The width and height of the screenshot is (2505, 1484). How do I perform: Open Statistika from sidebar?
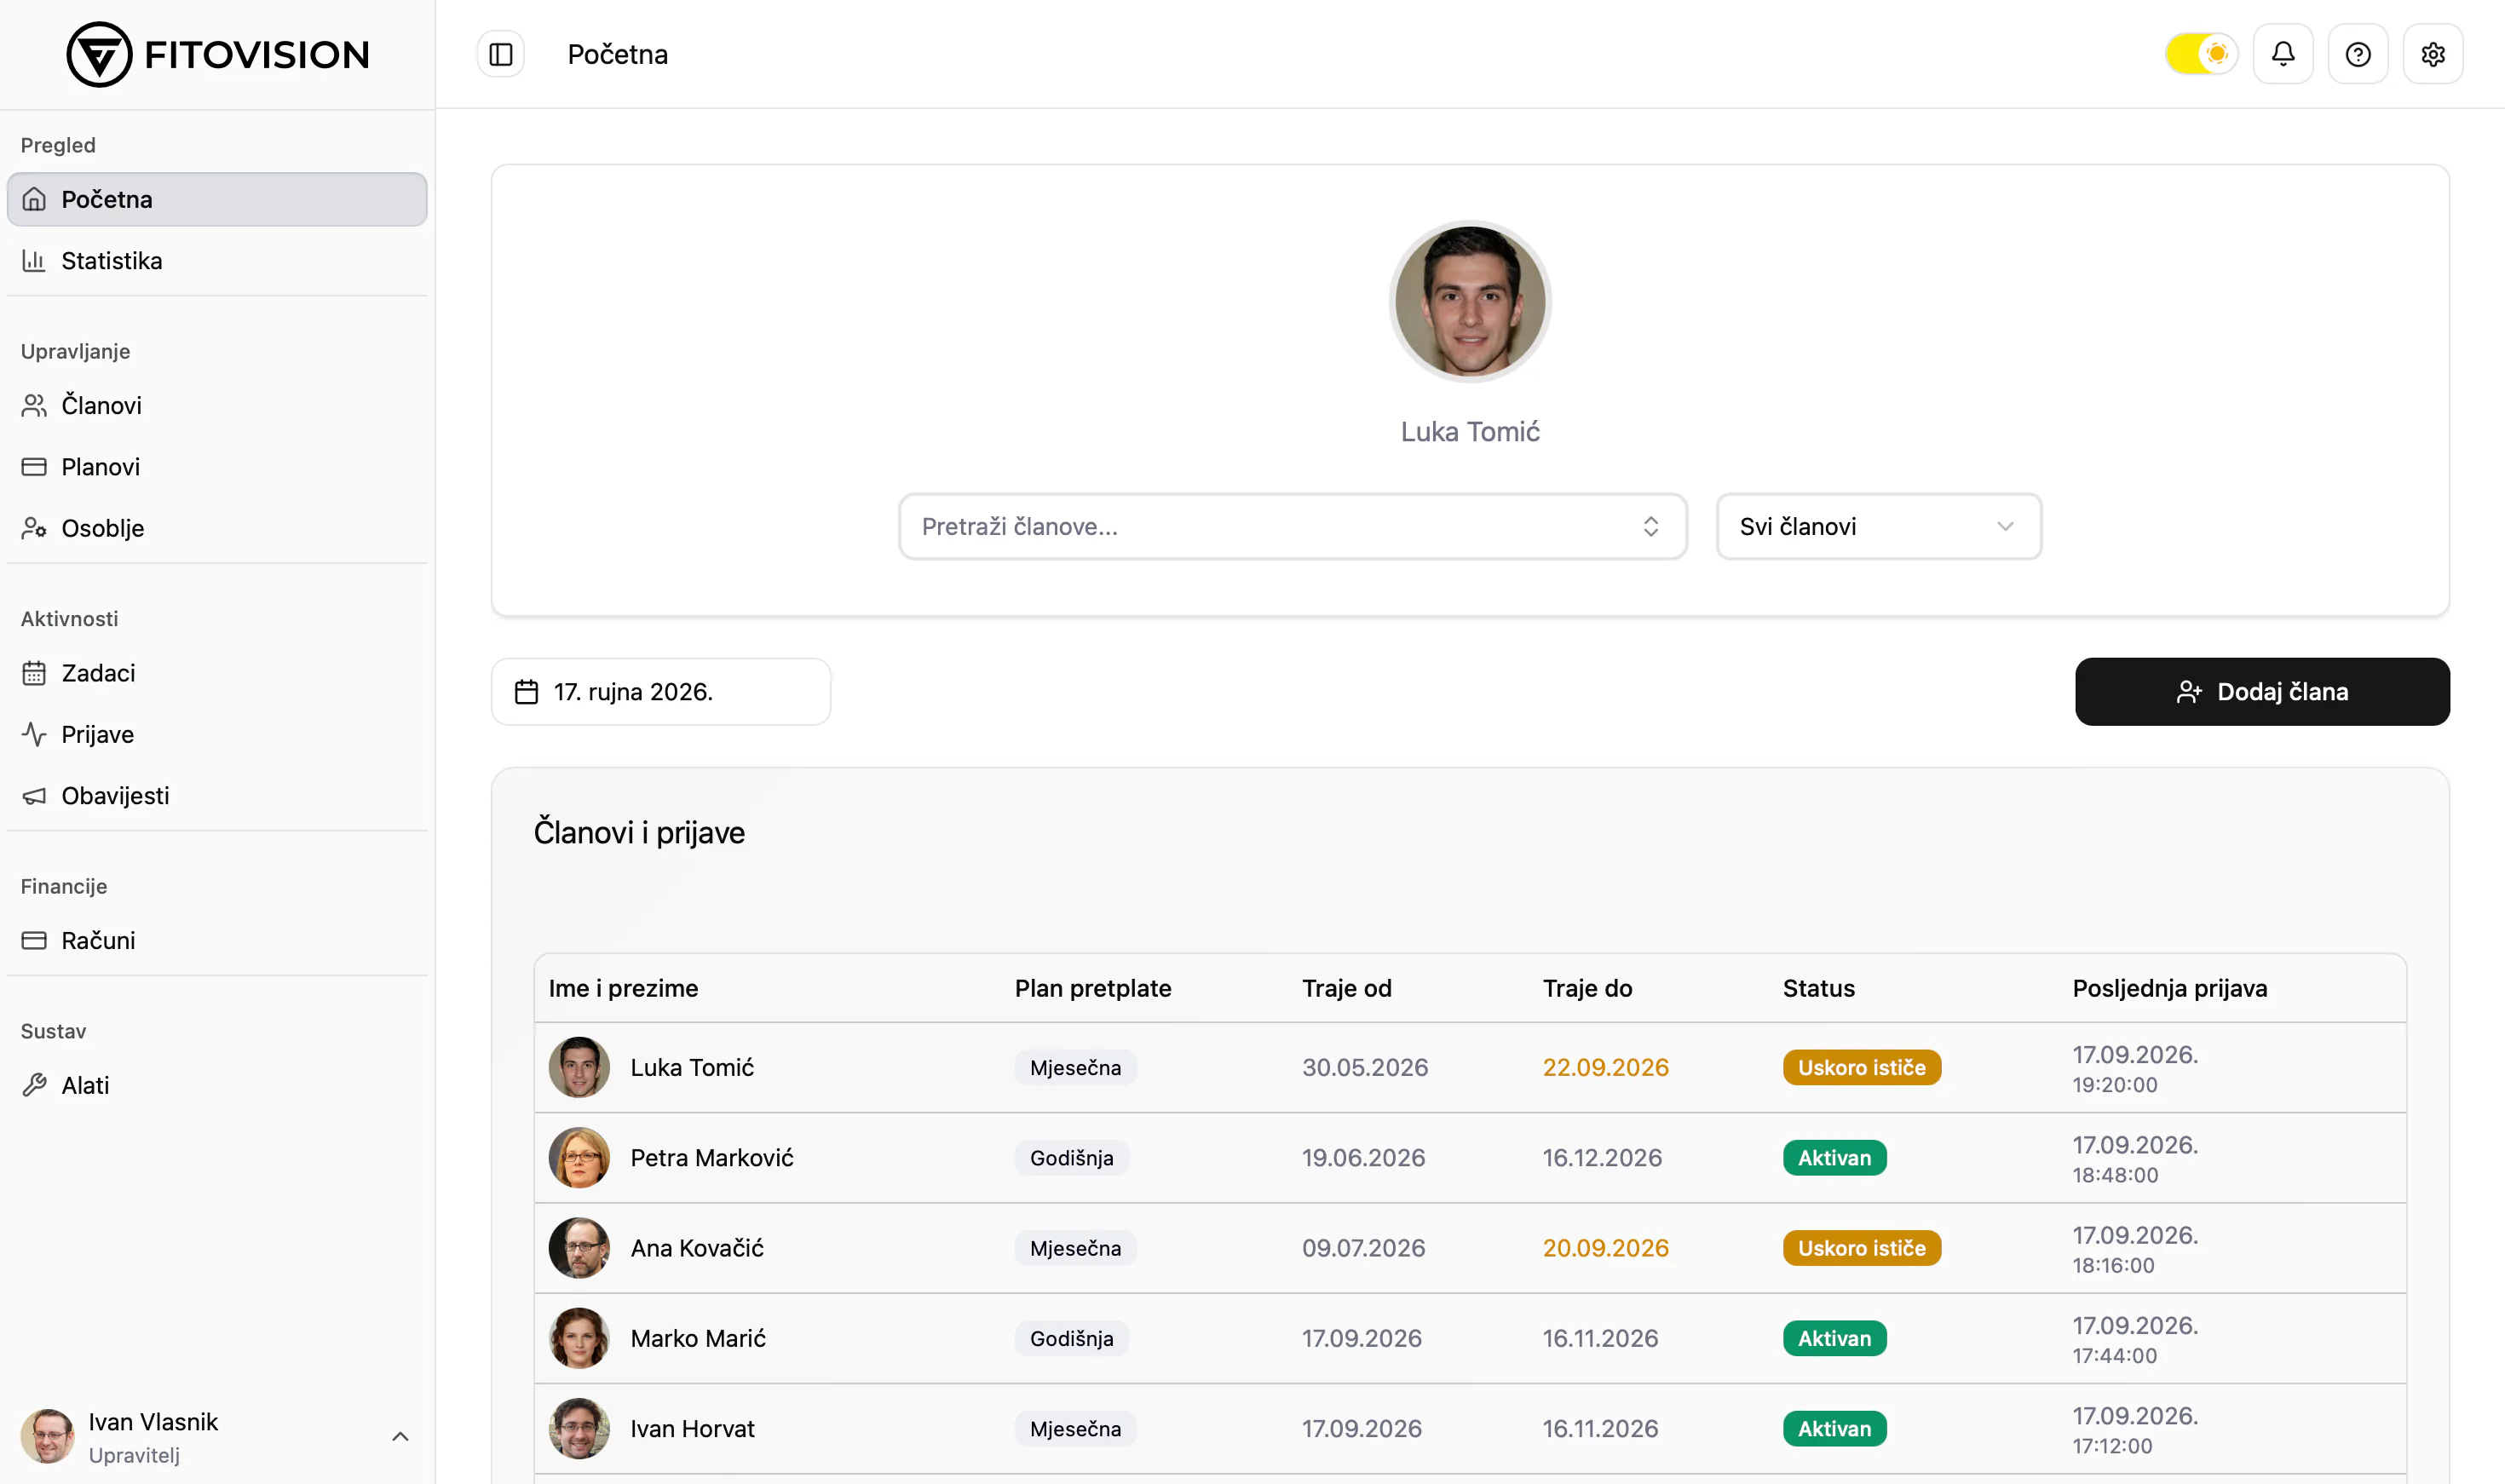coord(217,261)
